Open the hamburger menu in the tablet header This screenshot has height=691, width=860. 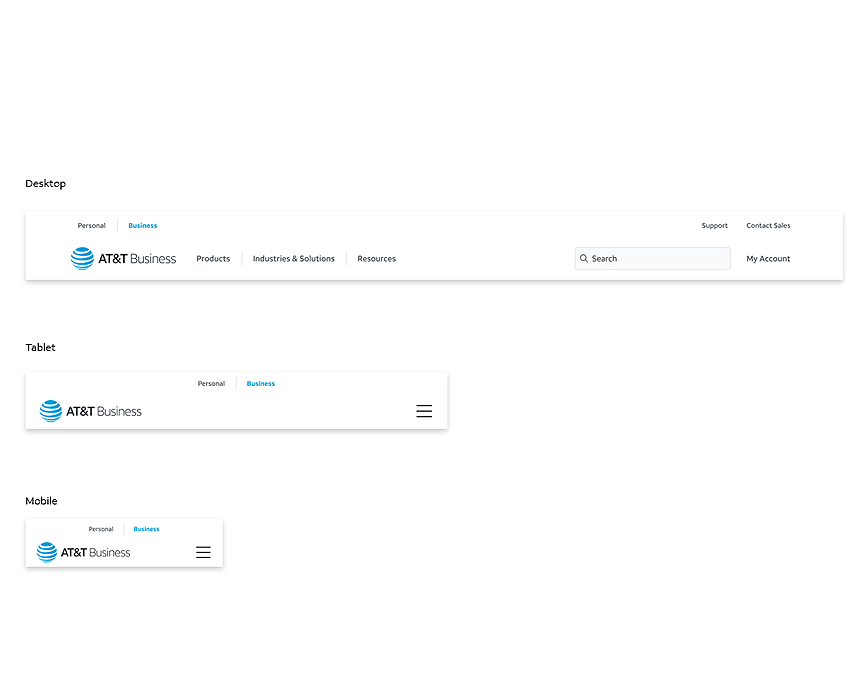coord(424,411)
